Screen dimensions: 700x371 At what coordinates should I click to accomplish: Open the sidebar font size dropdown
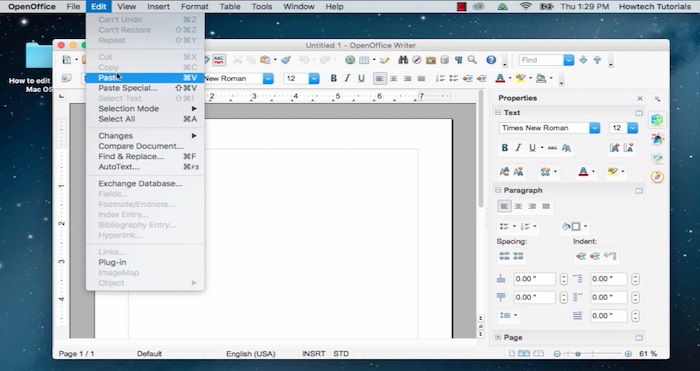633,128
